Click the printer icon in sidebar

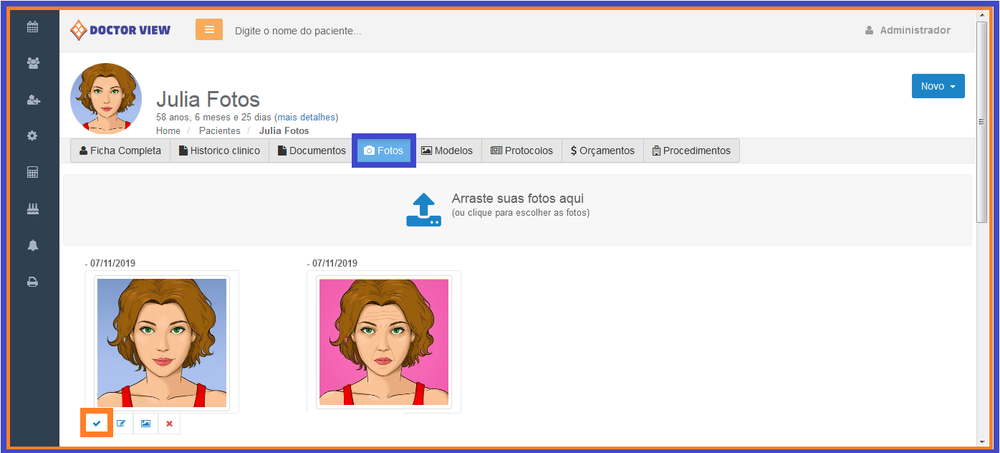point(32,282)
